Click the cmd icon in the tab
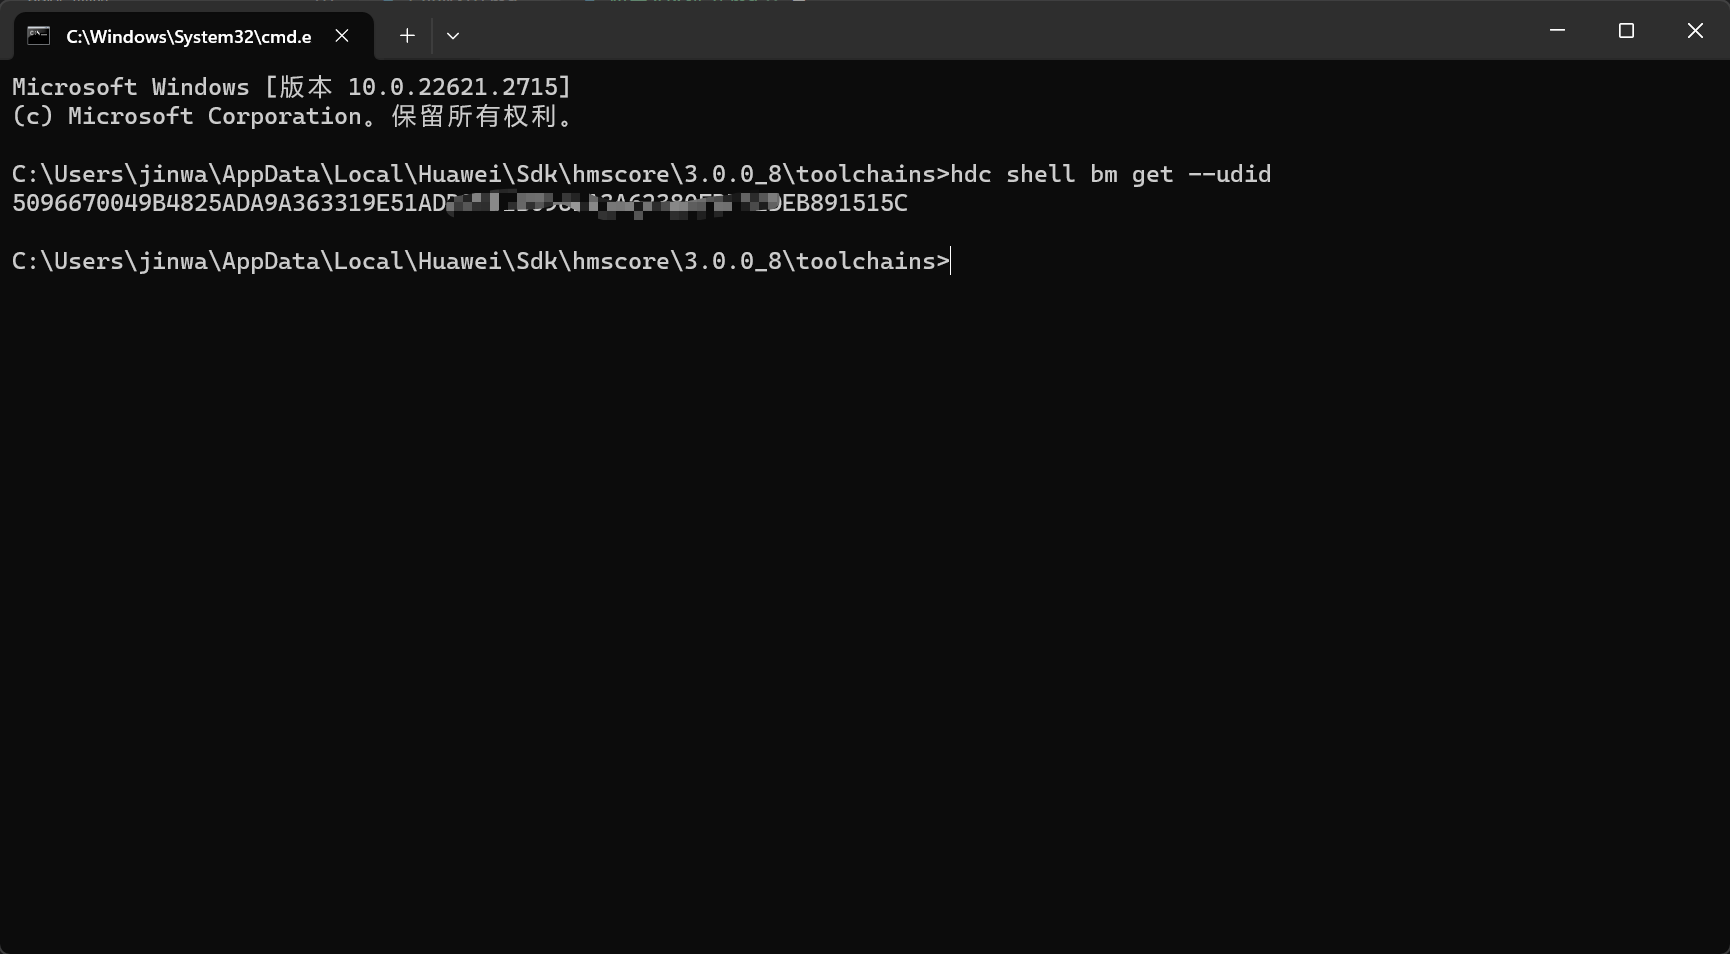Image resolution: width=1730 pixels, height=954 pixels. (x=38, y=36)
